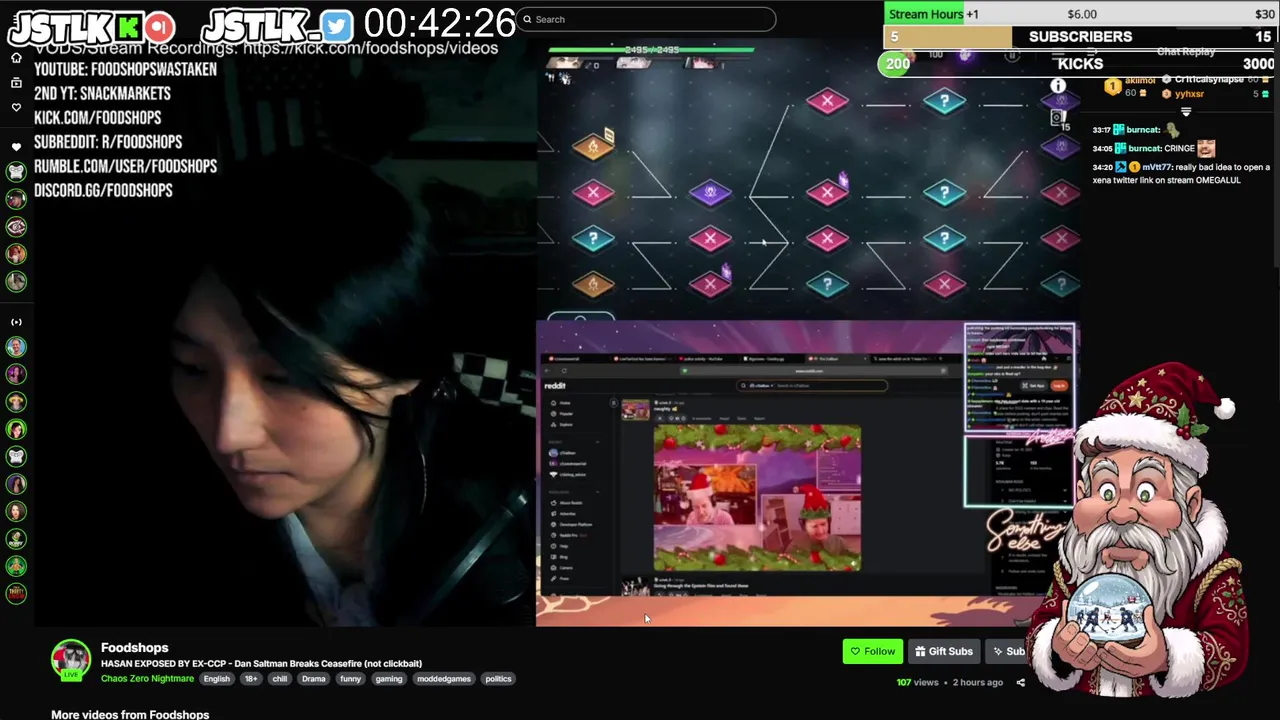Click the Gift Subs button
Screen dimensions: 1280x720
[x=942, y=652]
